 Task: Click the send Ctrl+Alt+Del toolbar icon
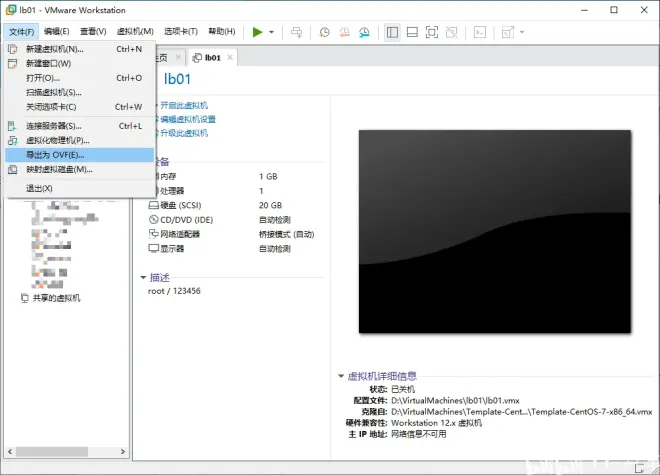(296, 32)
